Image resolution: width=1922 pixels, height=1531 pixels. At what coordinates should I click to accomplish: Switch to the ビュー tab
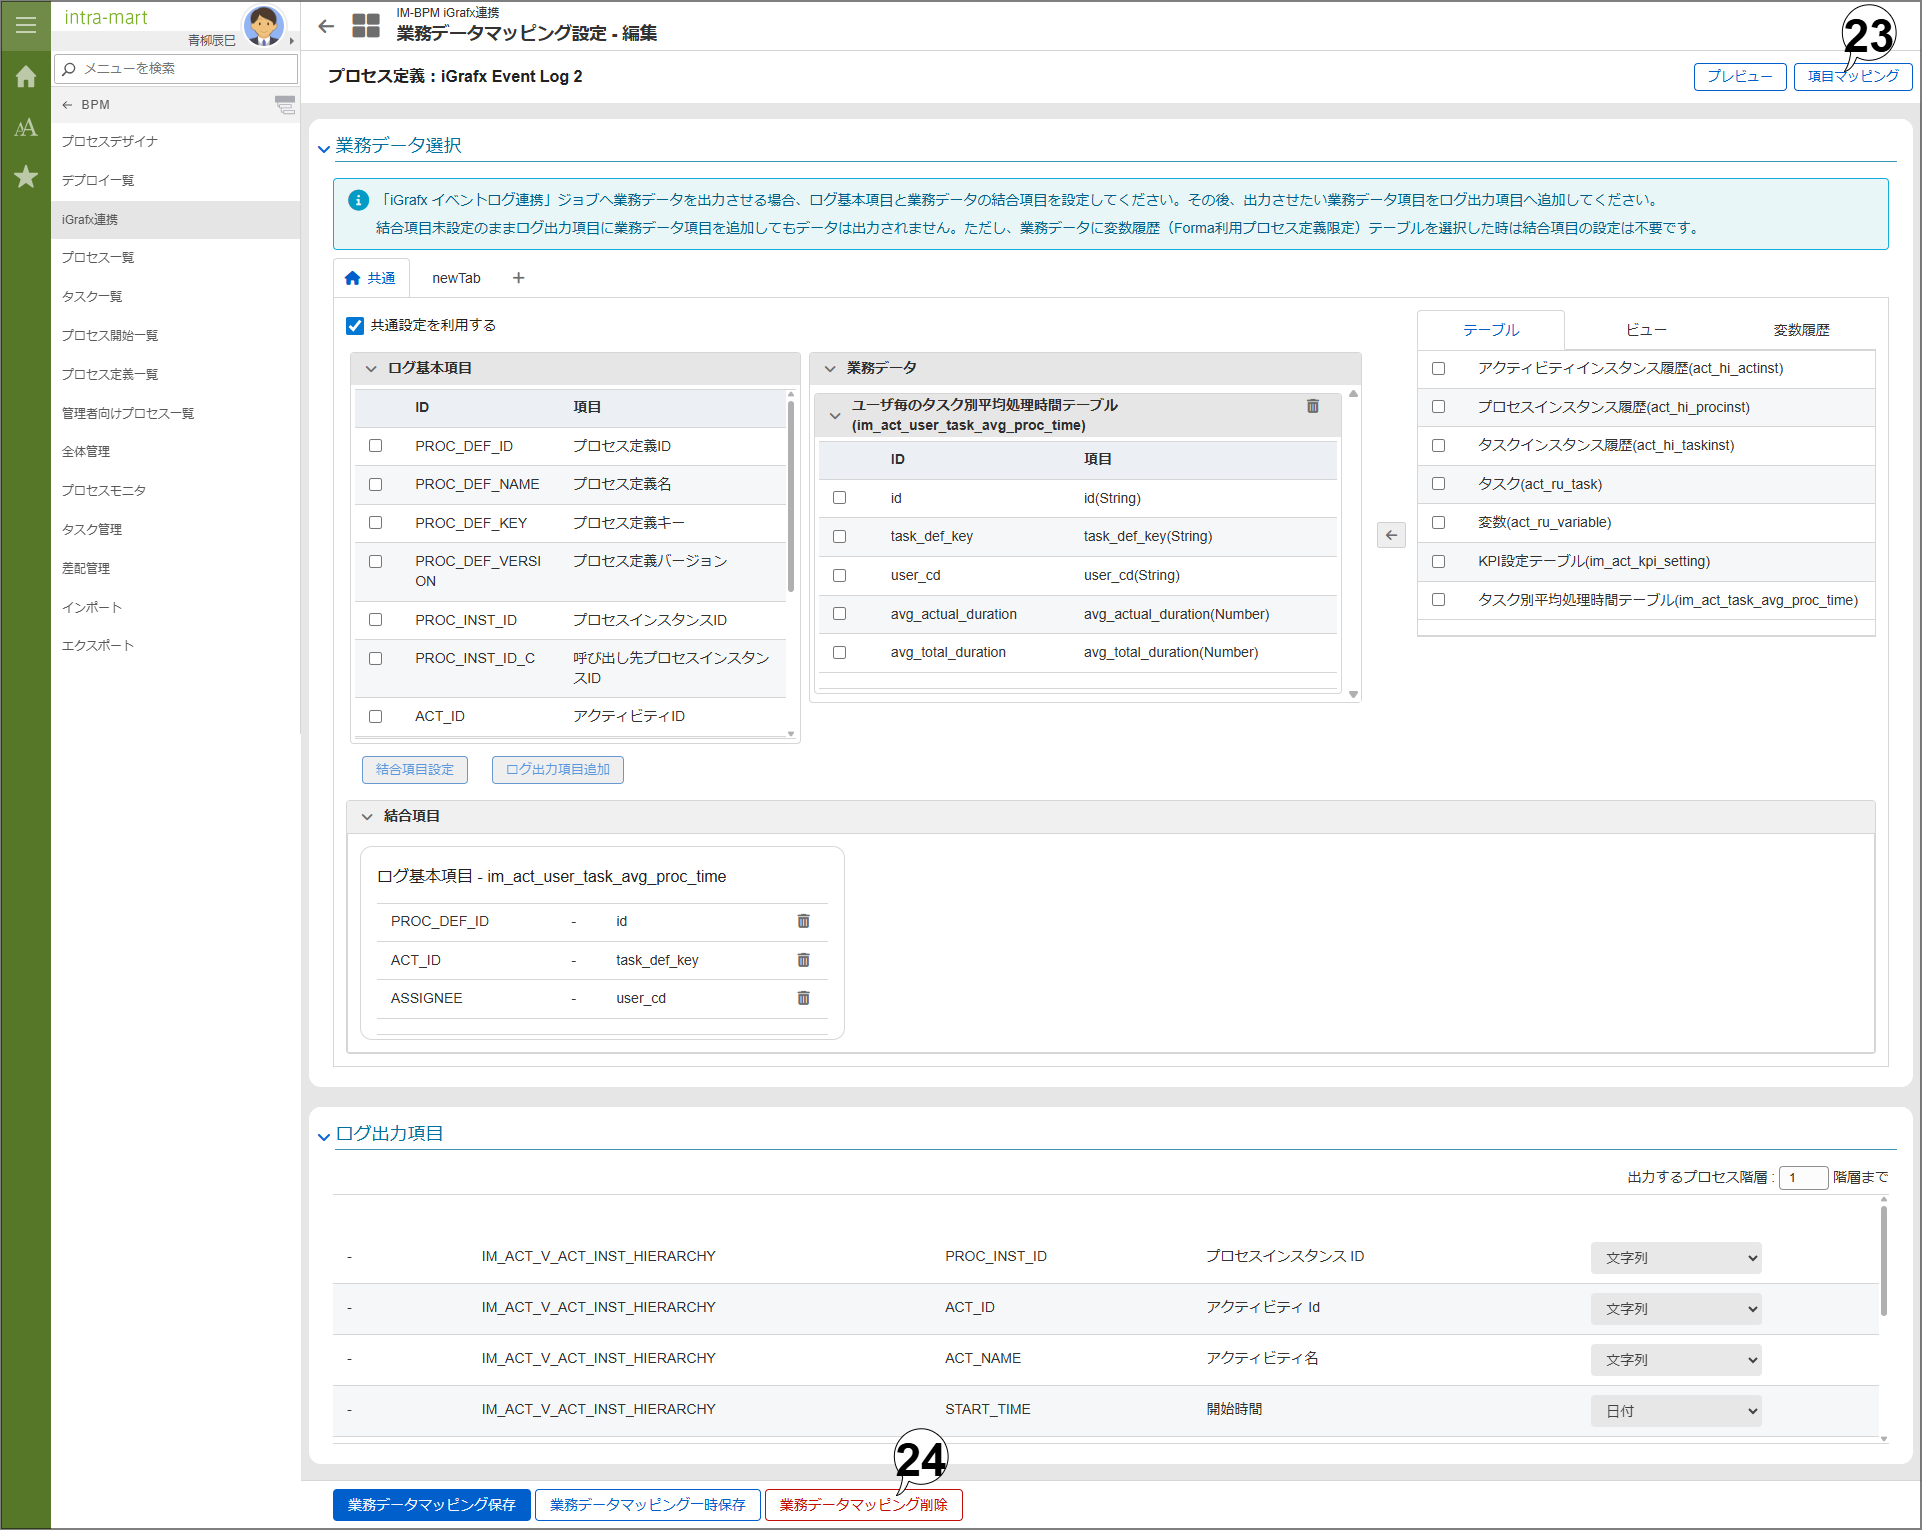1645,330
